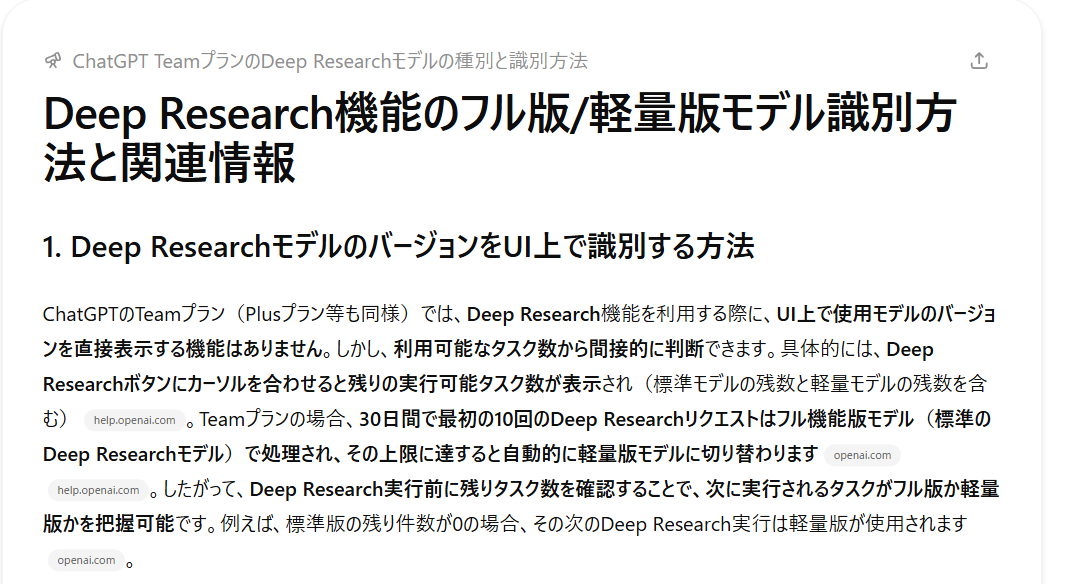Viewport: 1067px width, 584px height.
Task: Click the text 'ChatGPTのTeamプラン(Plusプラン等も同様)'
Action: 227,314
